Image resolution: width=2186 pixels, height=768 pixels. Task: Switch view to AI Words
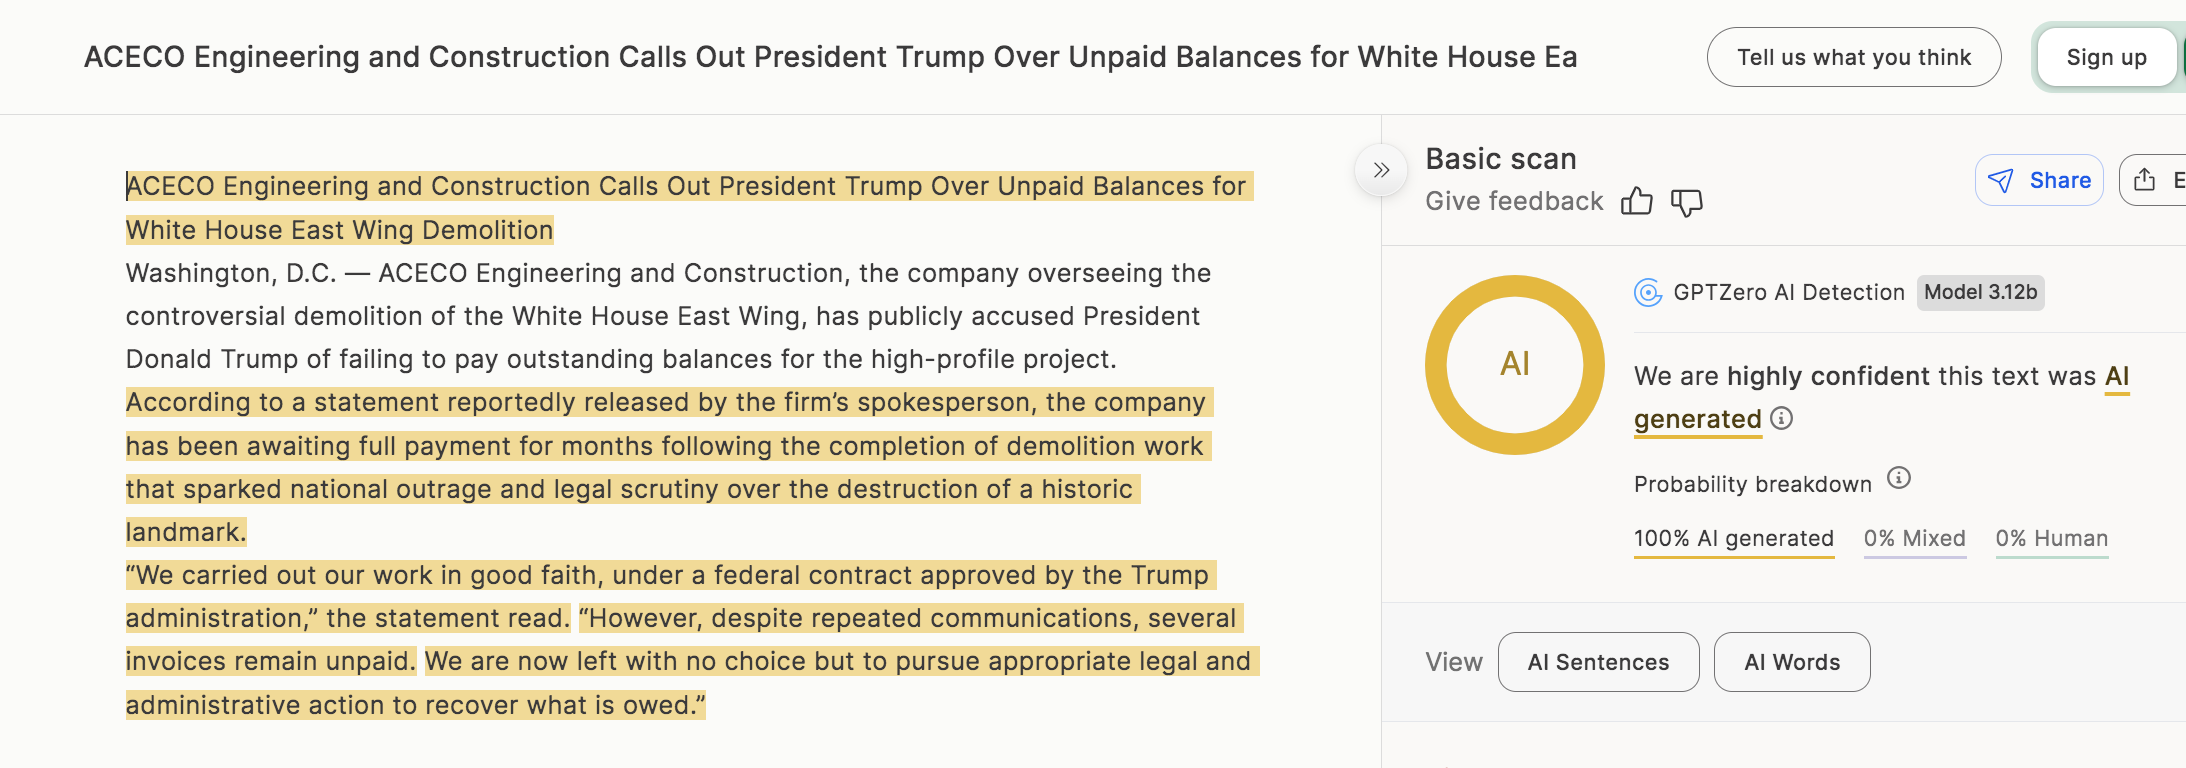click(x=1791, y=662)
